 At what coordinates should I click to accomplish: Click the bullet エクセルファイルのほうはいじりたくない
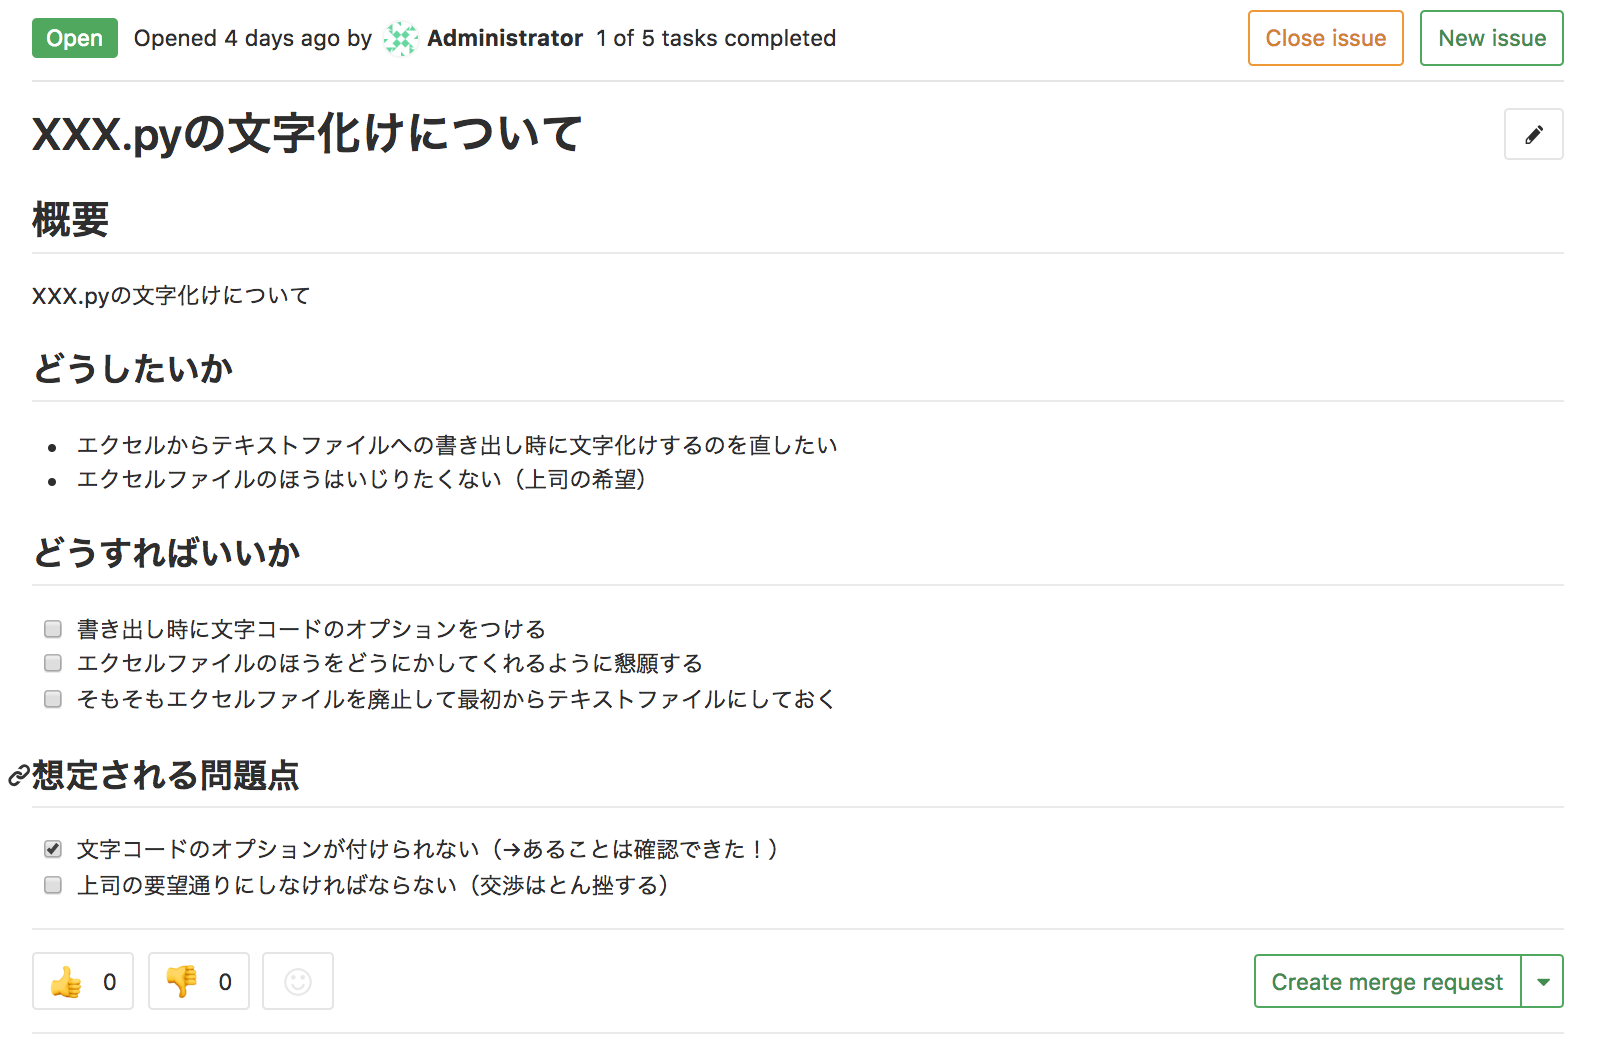tap(362, 479)
